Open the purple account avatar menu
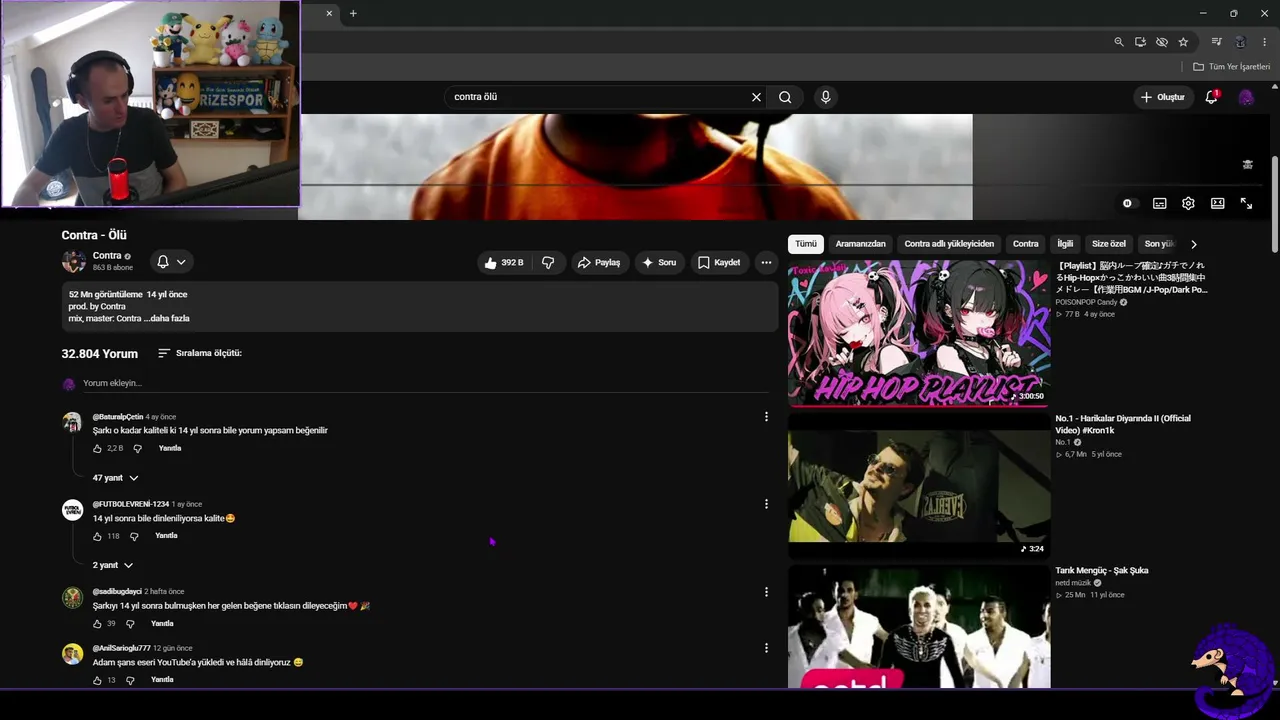The image size is (1280, 720). click(1246, 97)
